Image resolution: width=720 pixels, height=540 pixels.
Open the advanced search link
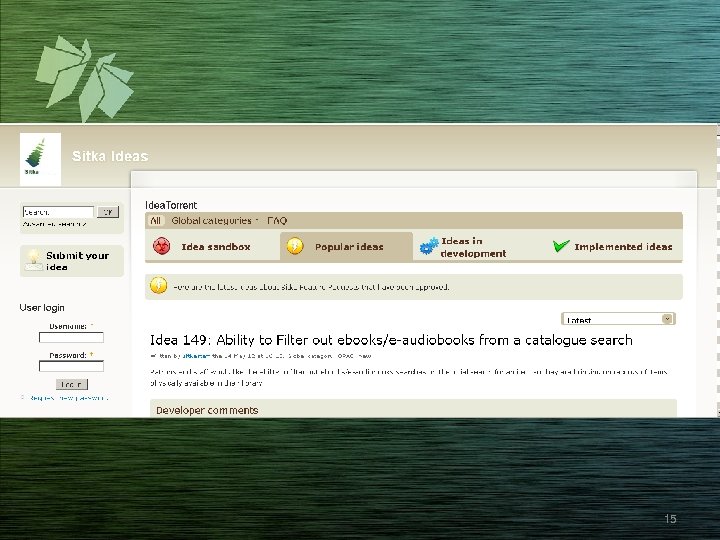pyautogui.click(x=55, y=224)
